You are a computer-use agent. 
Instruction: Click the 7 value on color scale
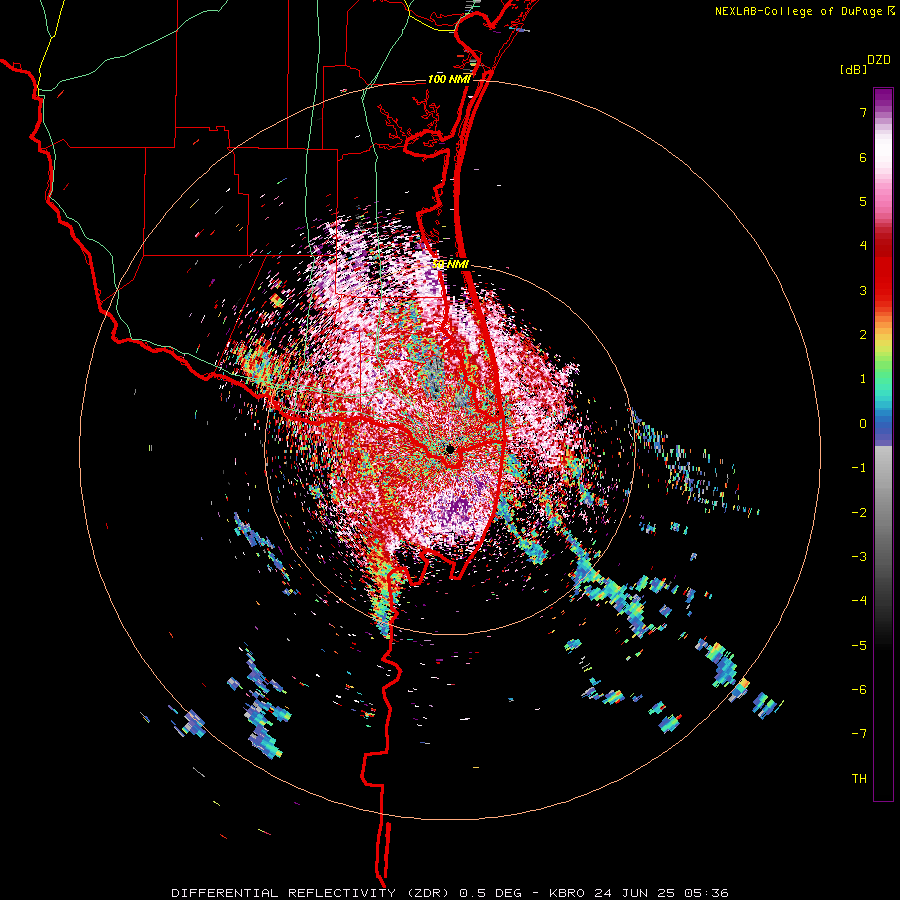[x=863, y=112]
